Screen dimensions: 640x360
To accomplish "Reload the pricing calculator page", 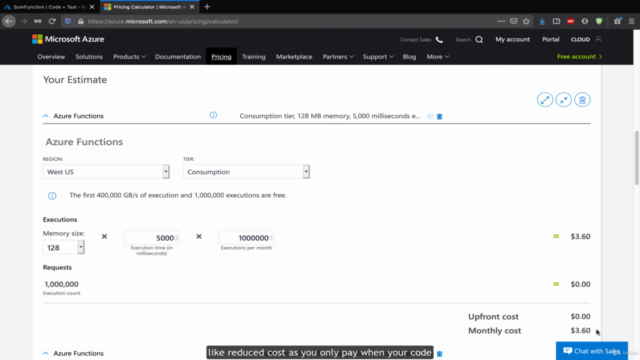I will pos(52,21).
